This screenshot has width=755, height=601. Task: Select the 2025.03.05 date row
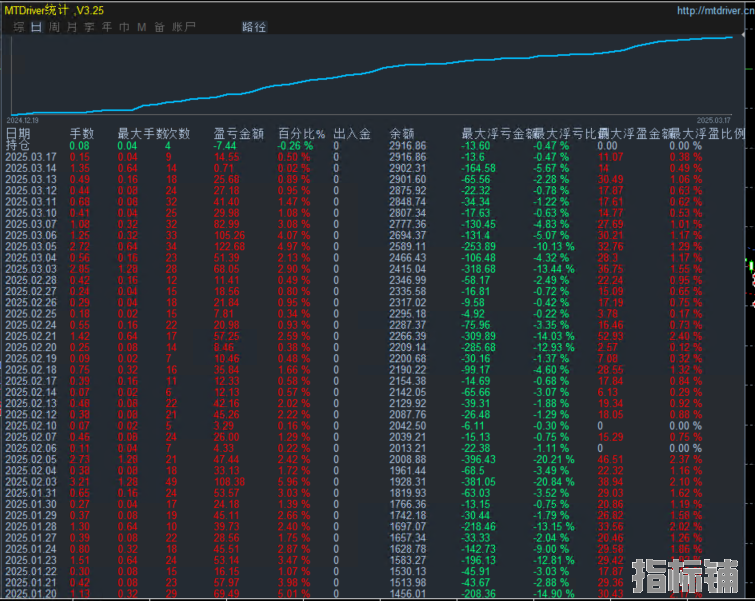click(31, 247)
